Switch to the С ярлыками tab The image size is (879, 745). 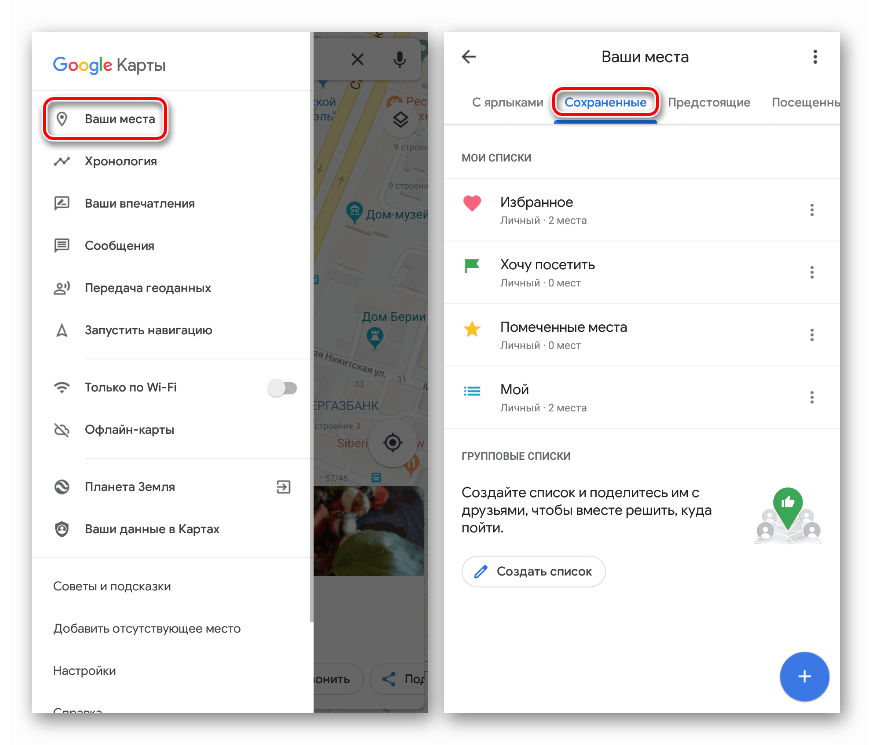click(507, 103)
